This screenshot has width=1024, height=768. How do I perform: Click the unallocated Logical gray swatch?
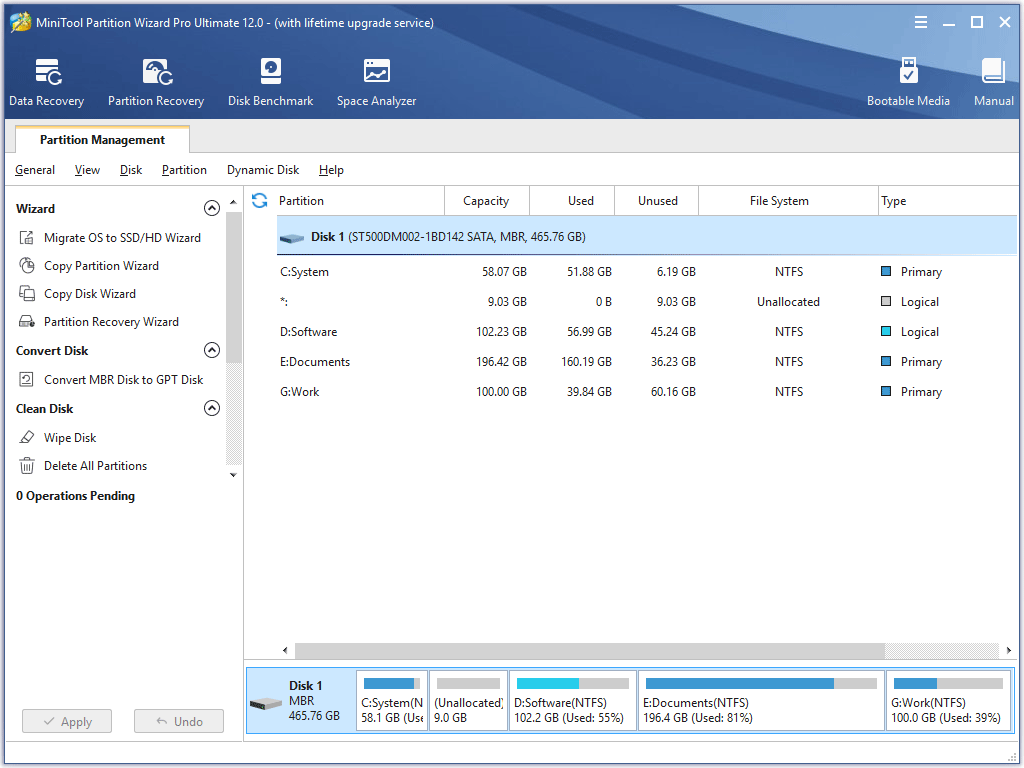tap(886, 301)
